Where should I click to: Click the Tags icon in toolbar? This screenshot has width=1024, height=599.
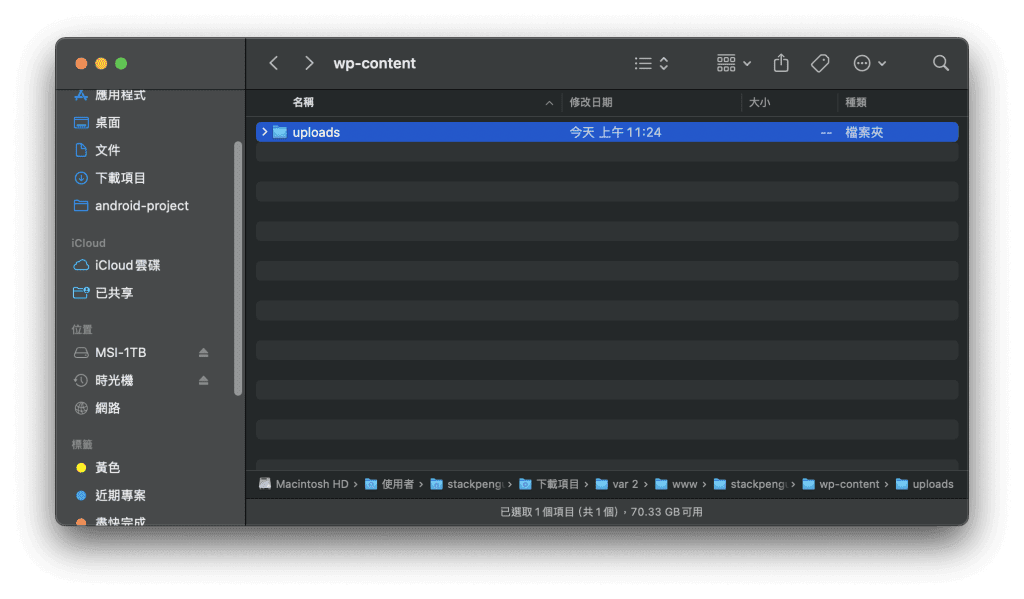coord(820,63)
